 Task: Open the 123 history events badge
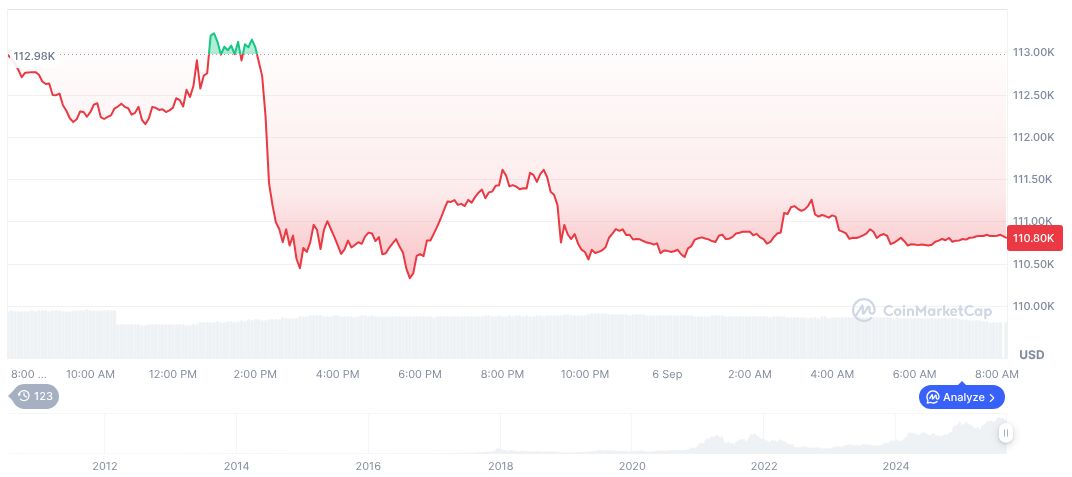[35, 396]
